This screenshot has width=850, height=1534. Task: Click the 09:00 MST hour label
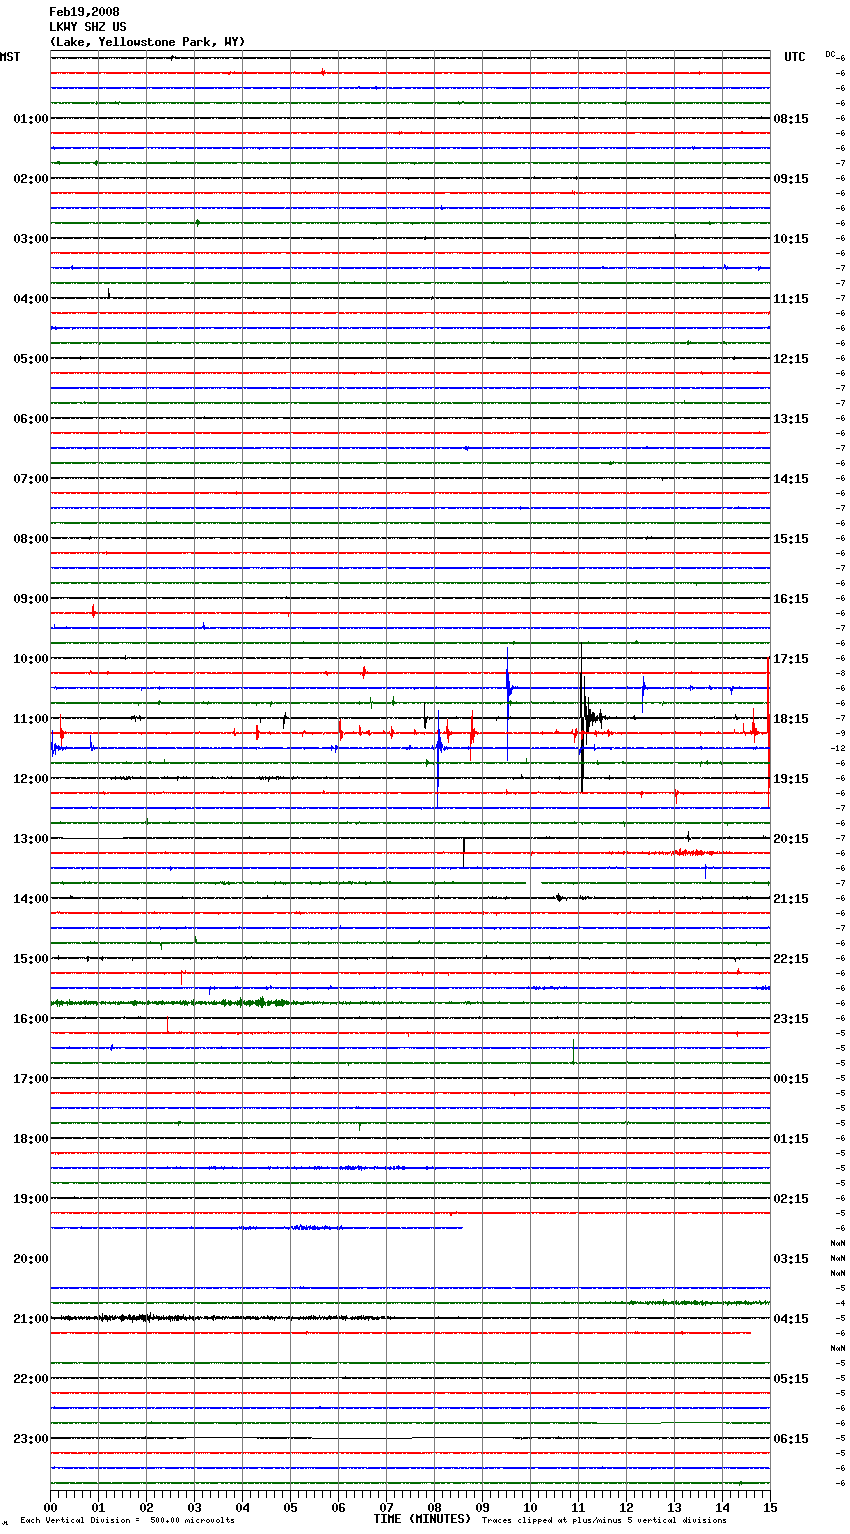pos(31,599)
